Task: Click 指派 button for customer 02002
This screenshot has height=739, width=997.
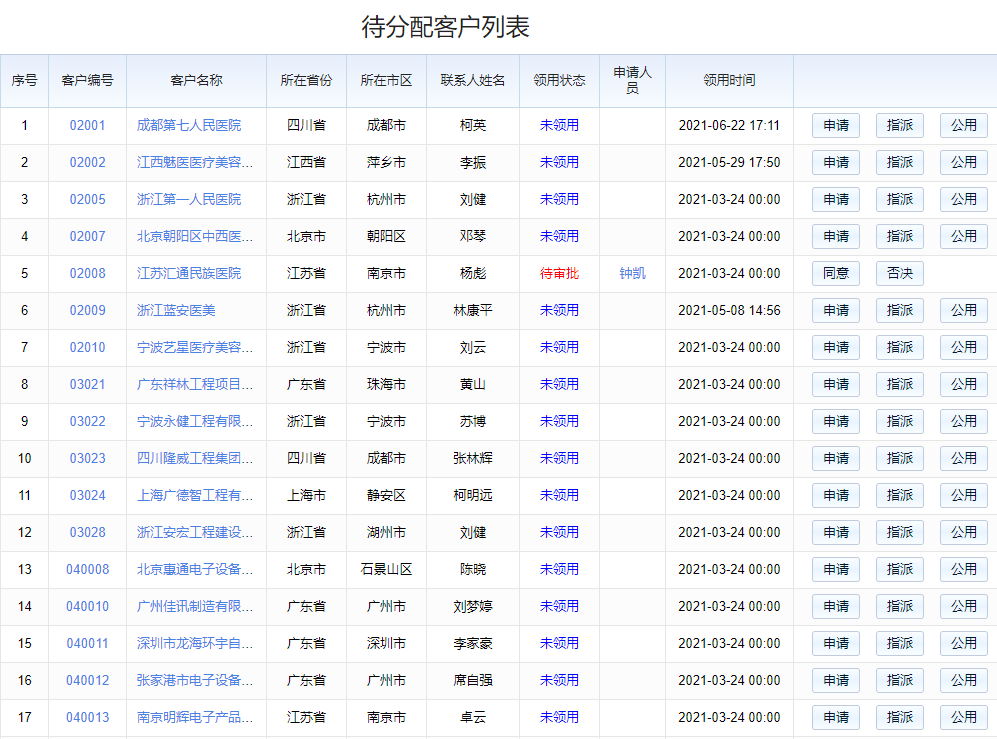Action: click(899, 163)
